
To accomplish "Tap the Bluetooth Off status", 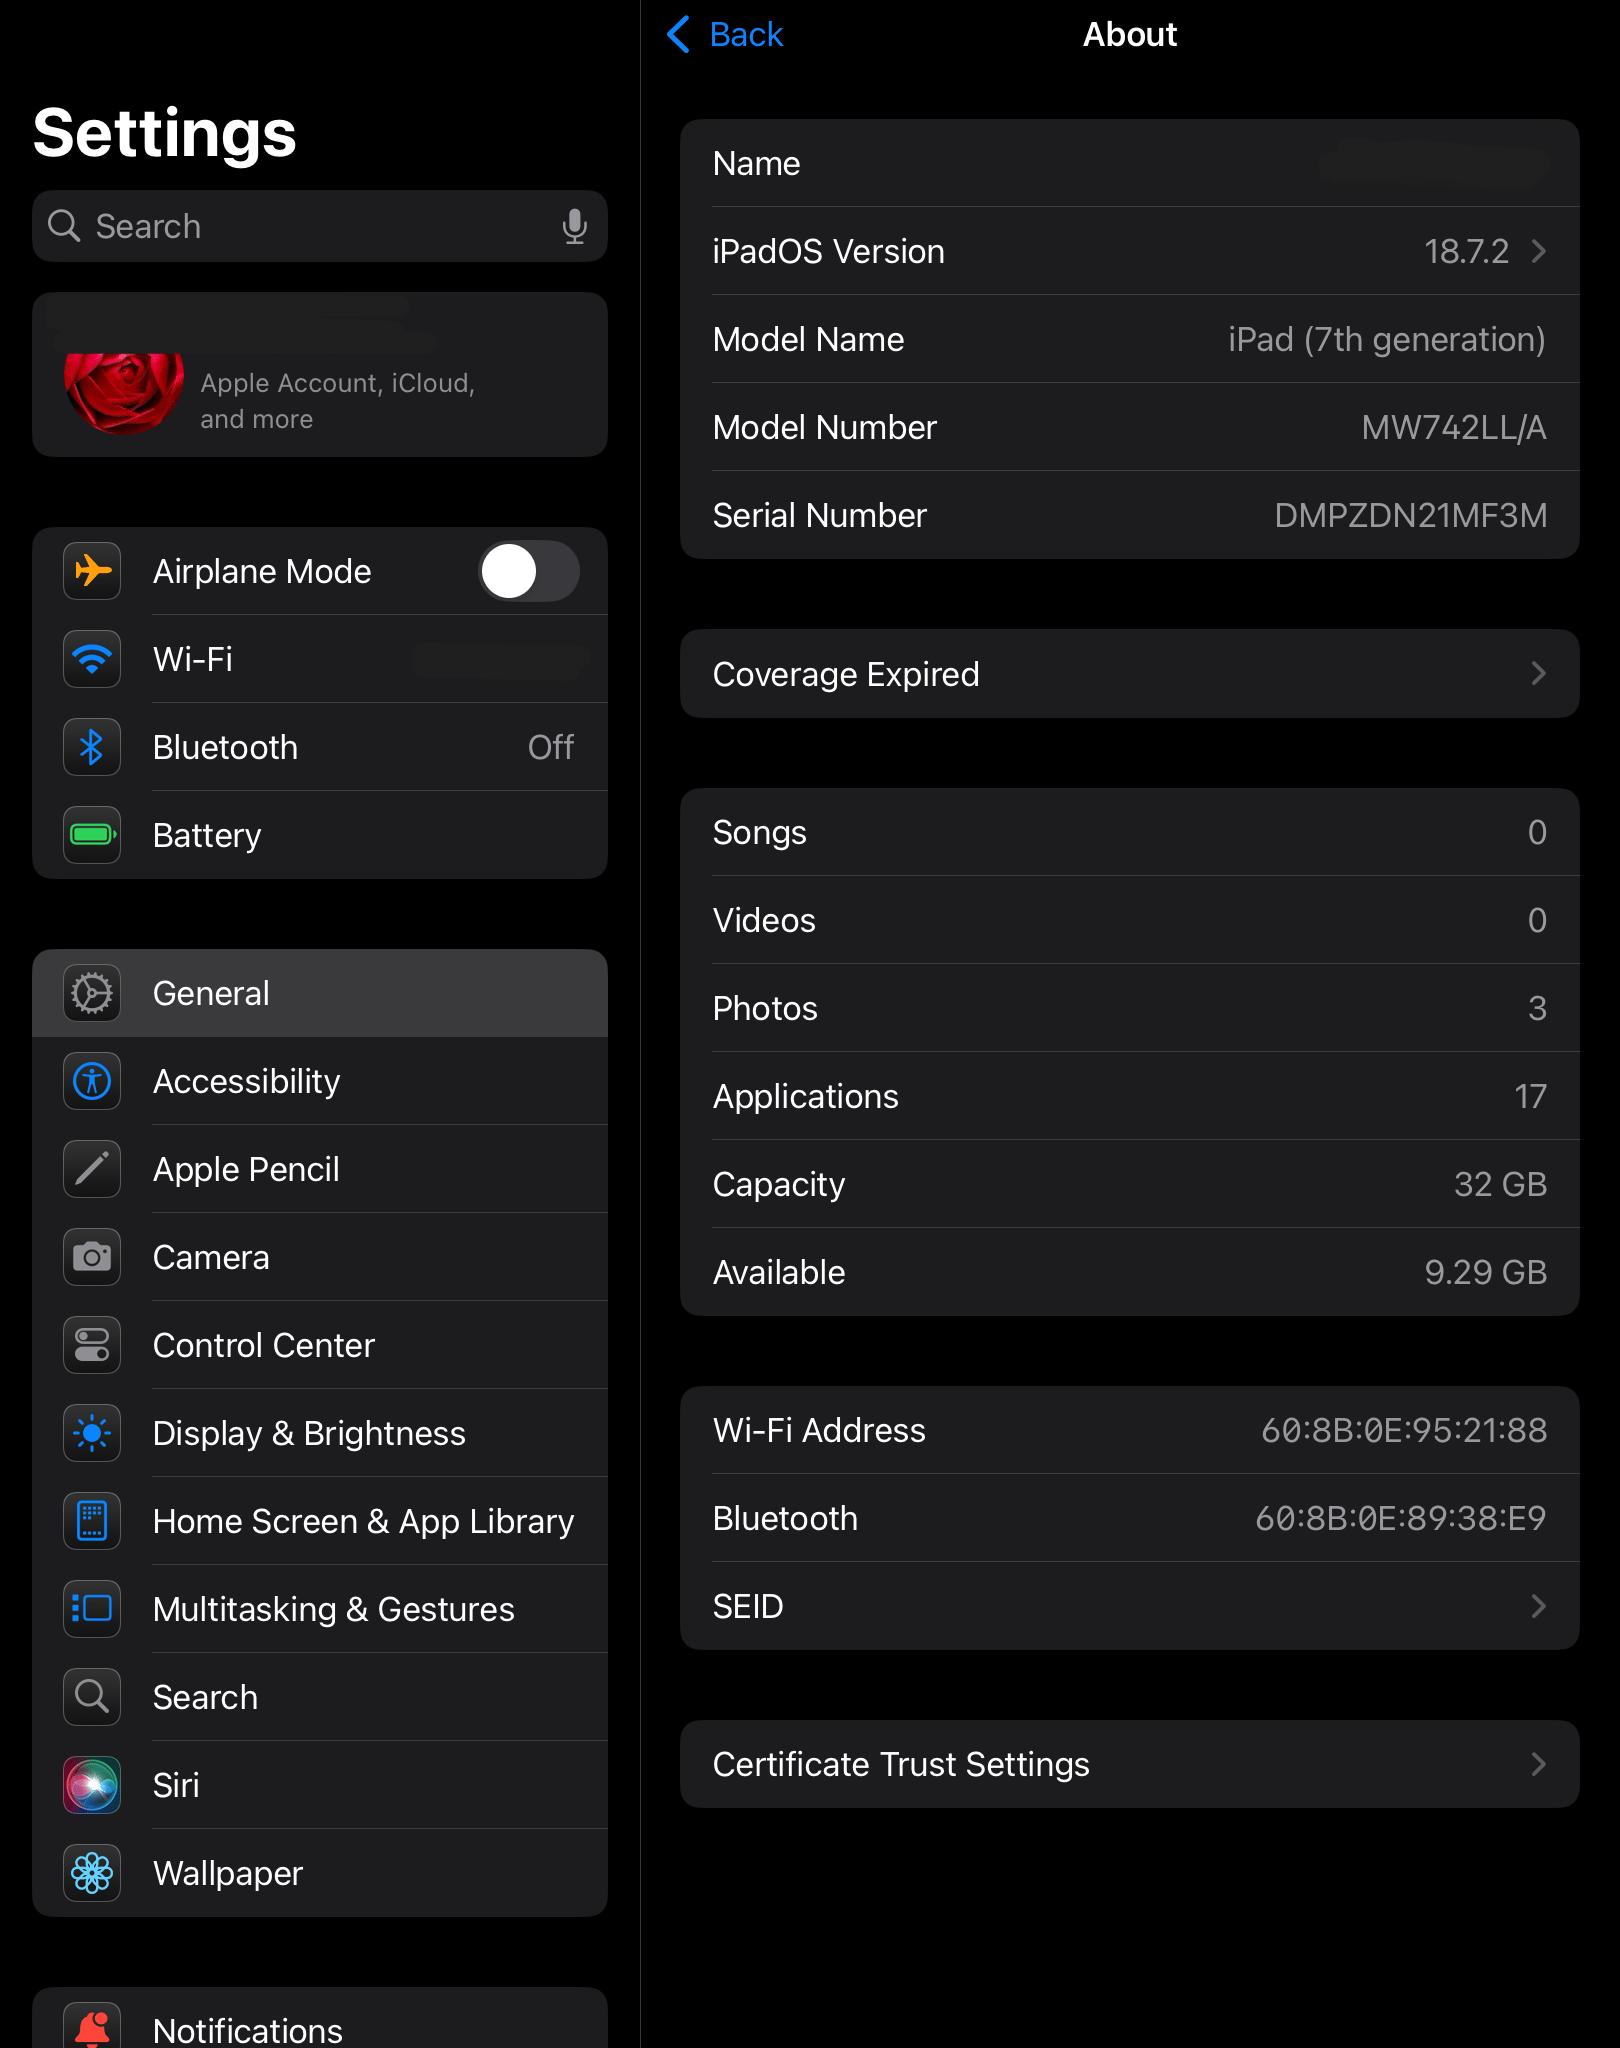I will click(551, 747).
